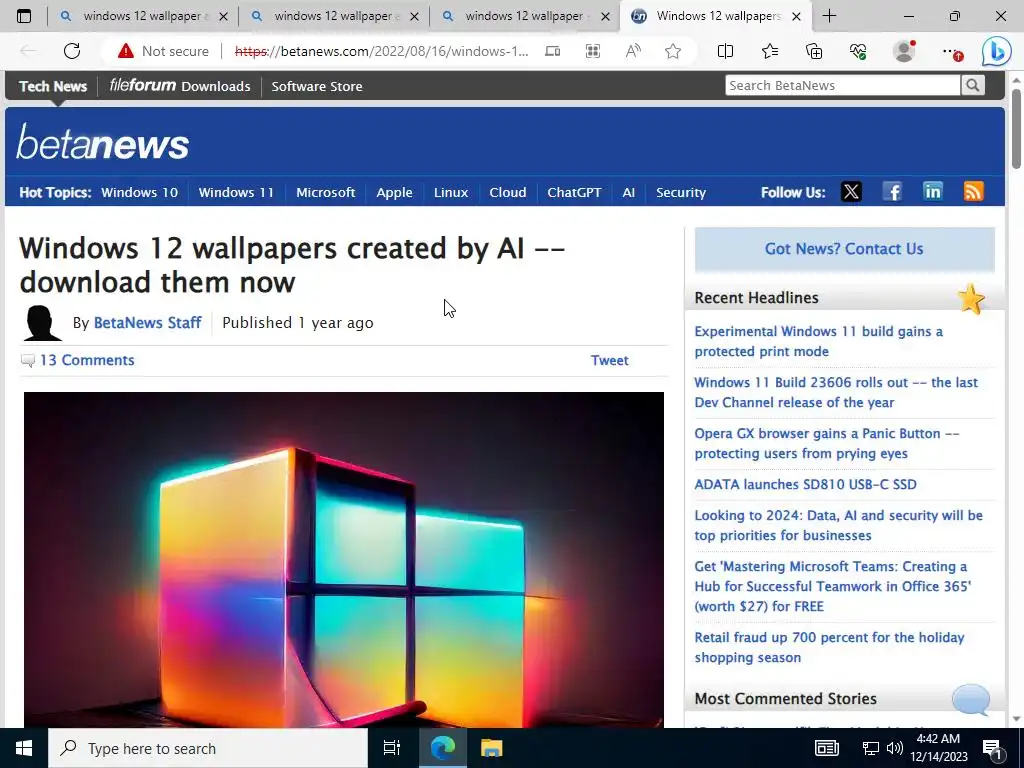Open the volume speaker tray icon
Viewport: 1024px width, 768px height.
(x=895, y=748)
